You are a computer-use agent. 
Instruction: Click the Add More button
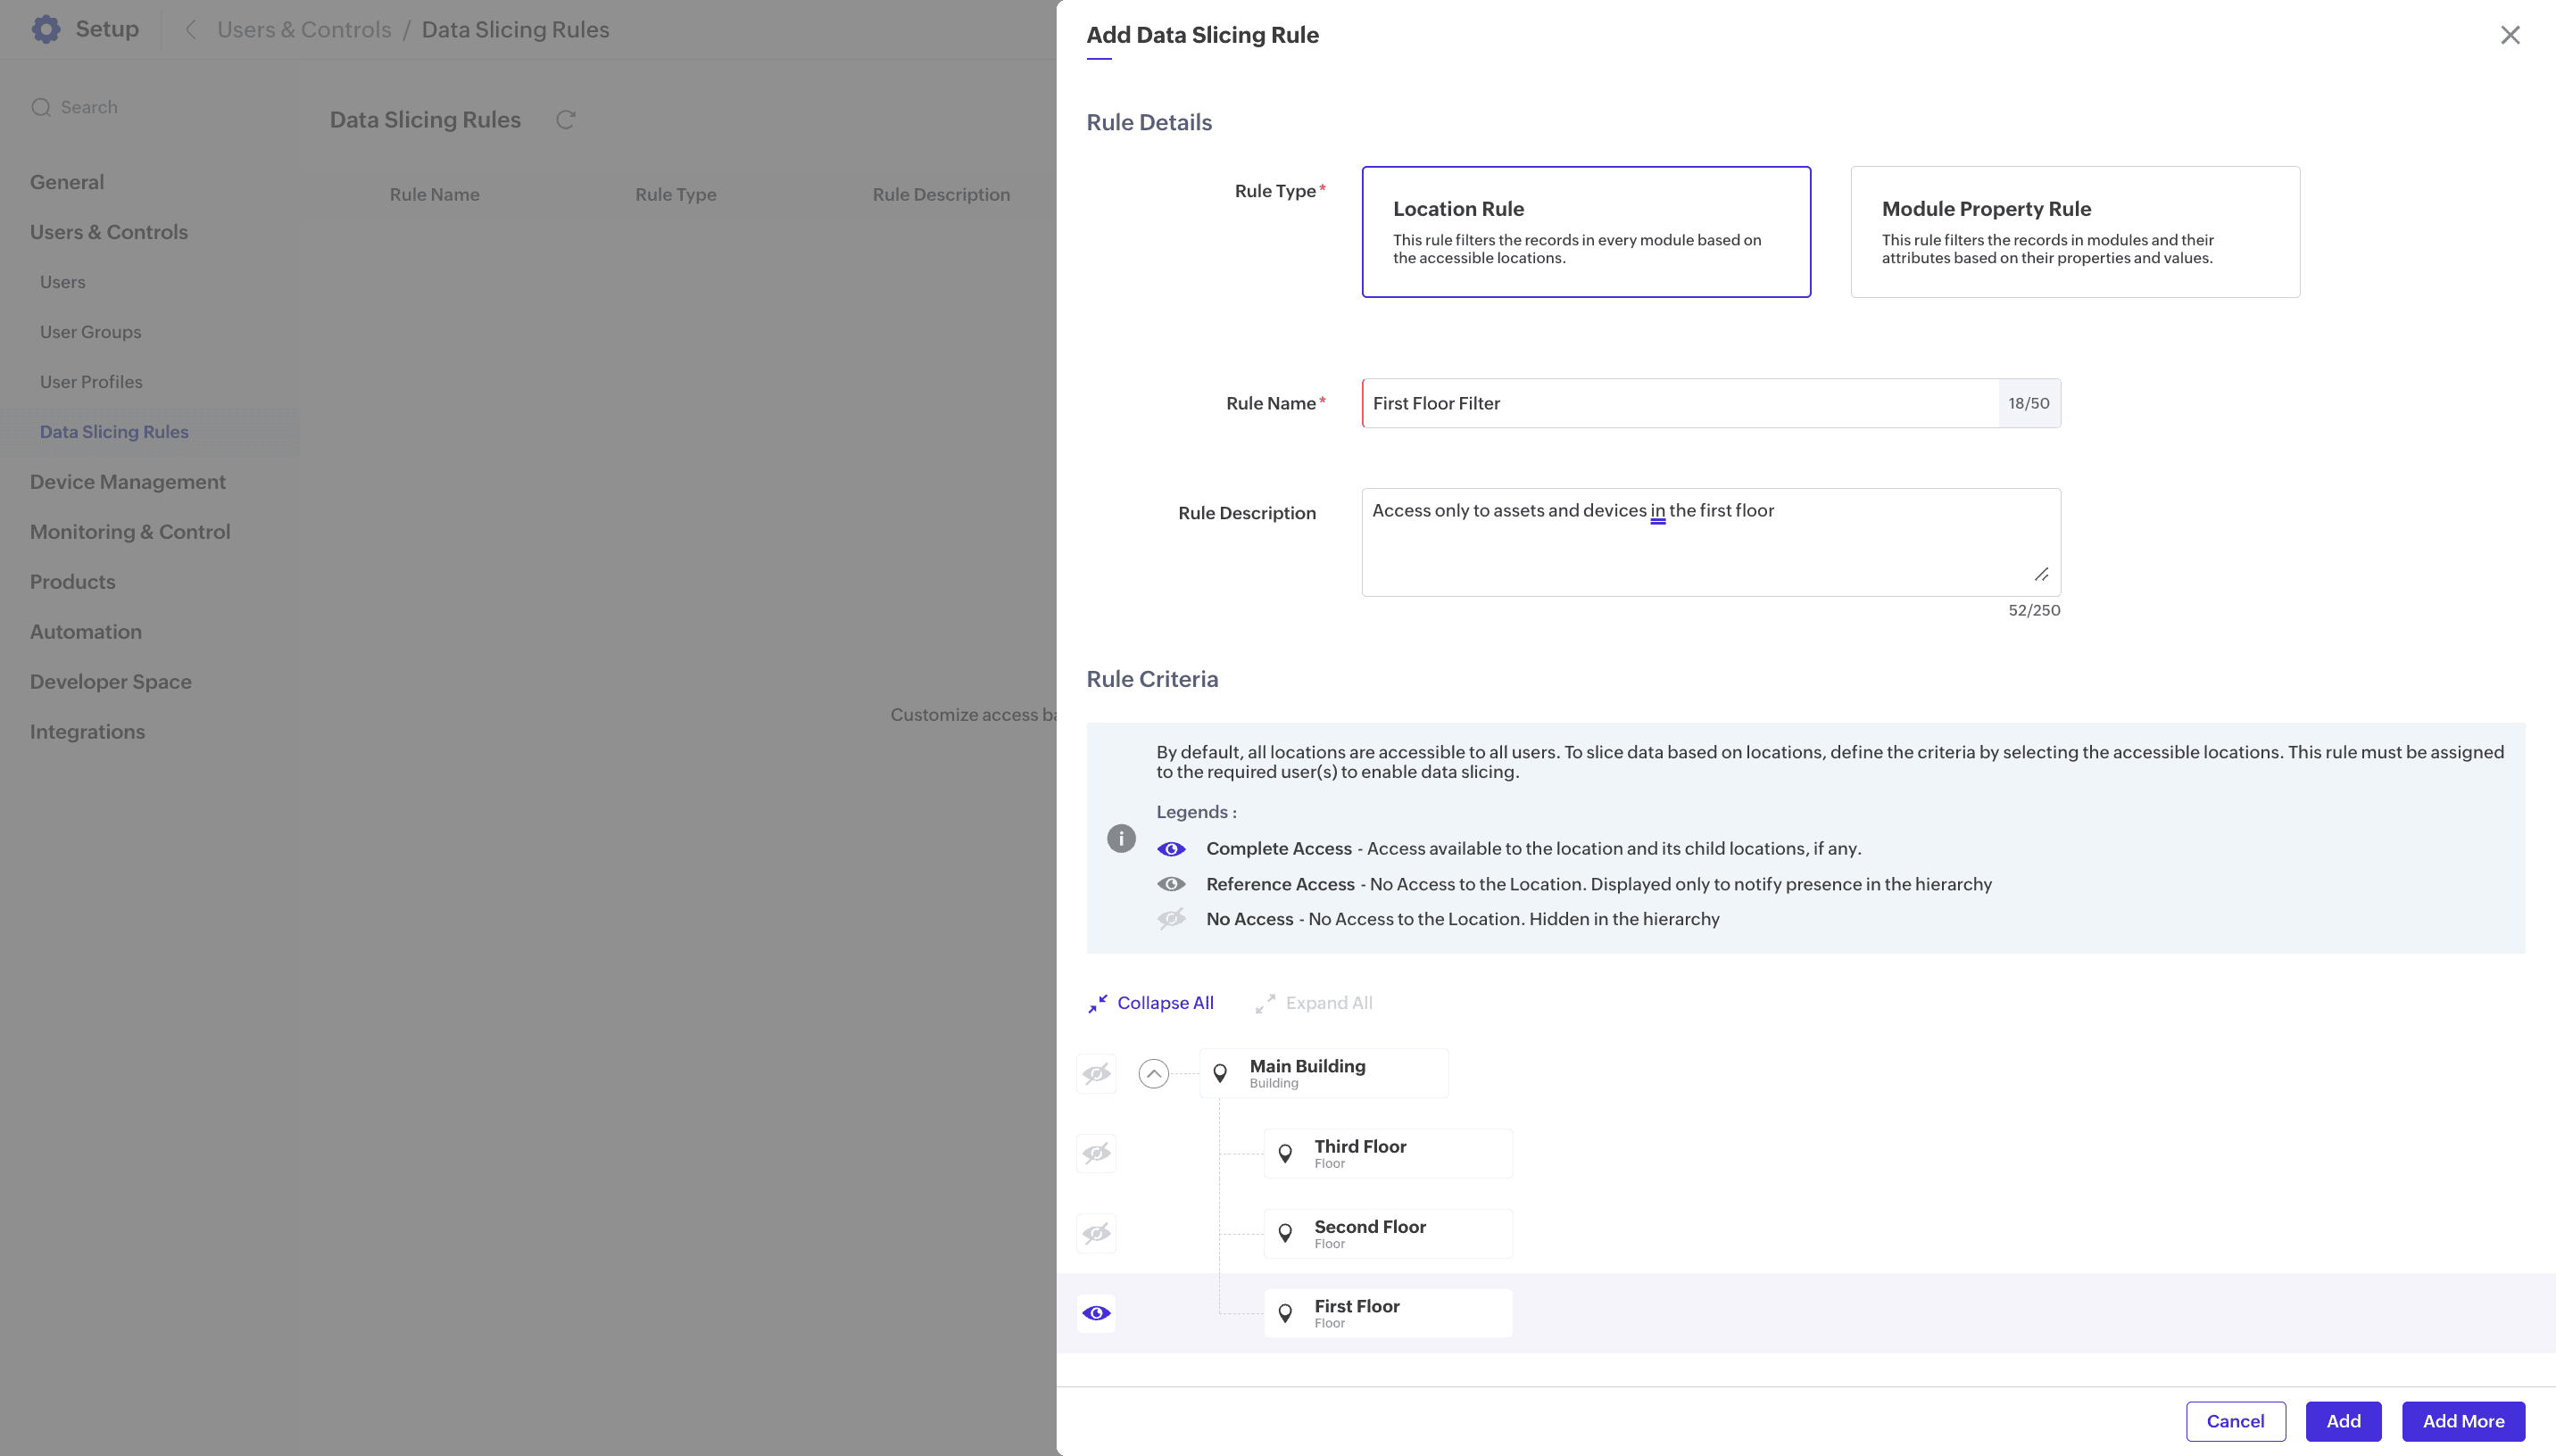pos(2462,1421)
